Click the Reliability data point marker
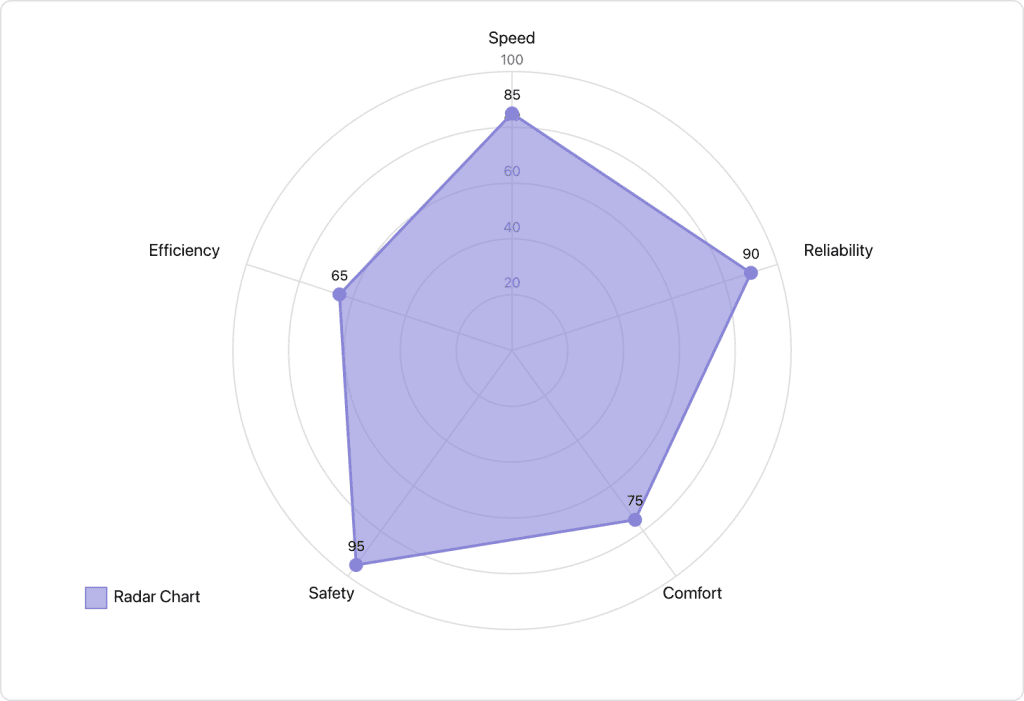This screenshot has height=701, width=1024. coord(751,273)
